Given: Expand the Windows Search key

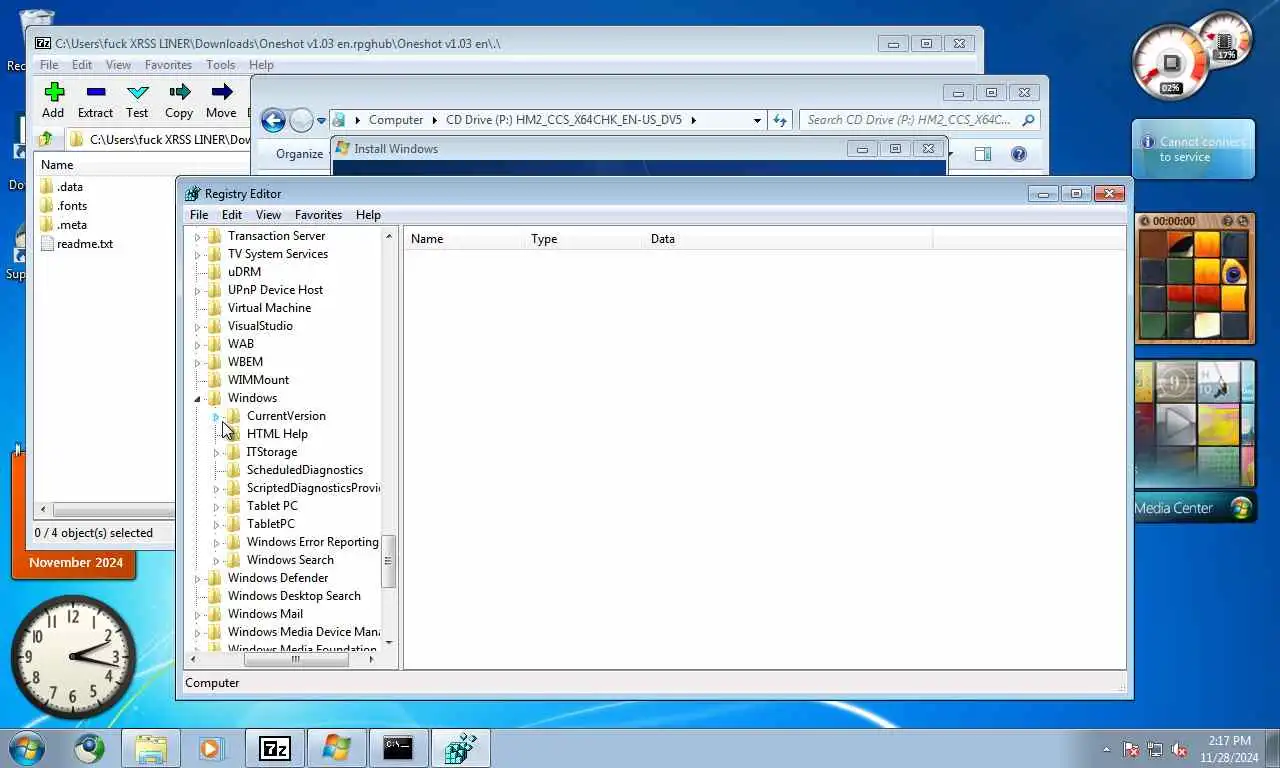Looking at the screenshot, I should pyautogui.click(x=216, y=560).
